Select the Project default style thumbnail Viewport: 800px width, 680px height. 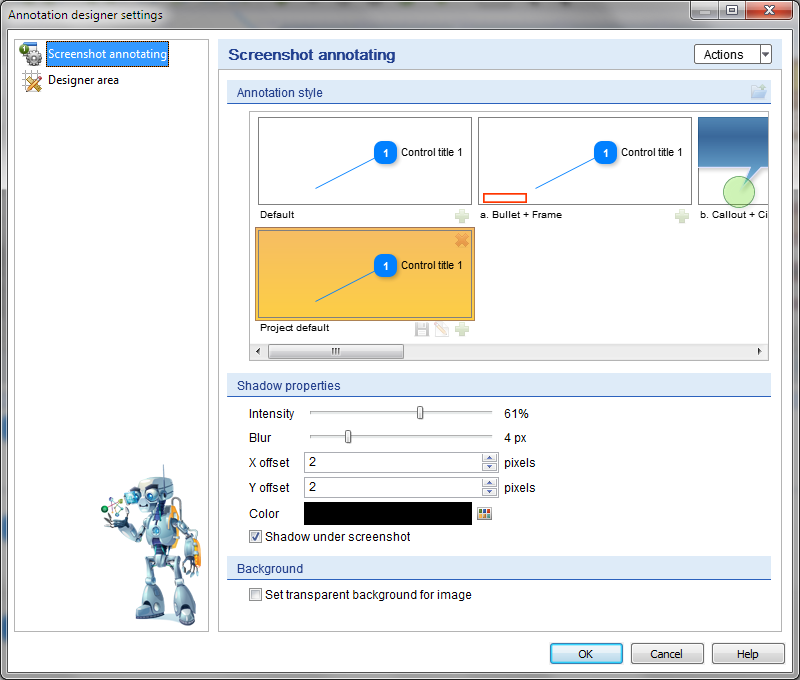pos(365,274)
